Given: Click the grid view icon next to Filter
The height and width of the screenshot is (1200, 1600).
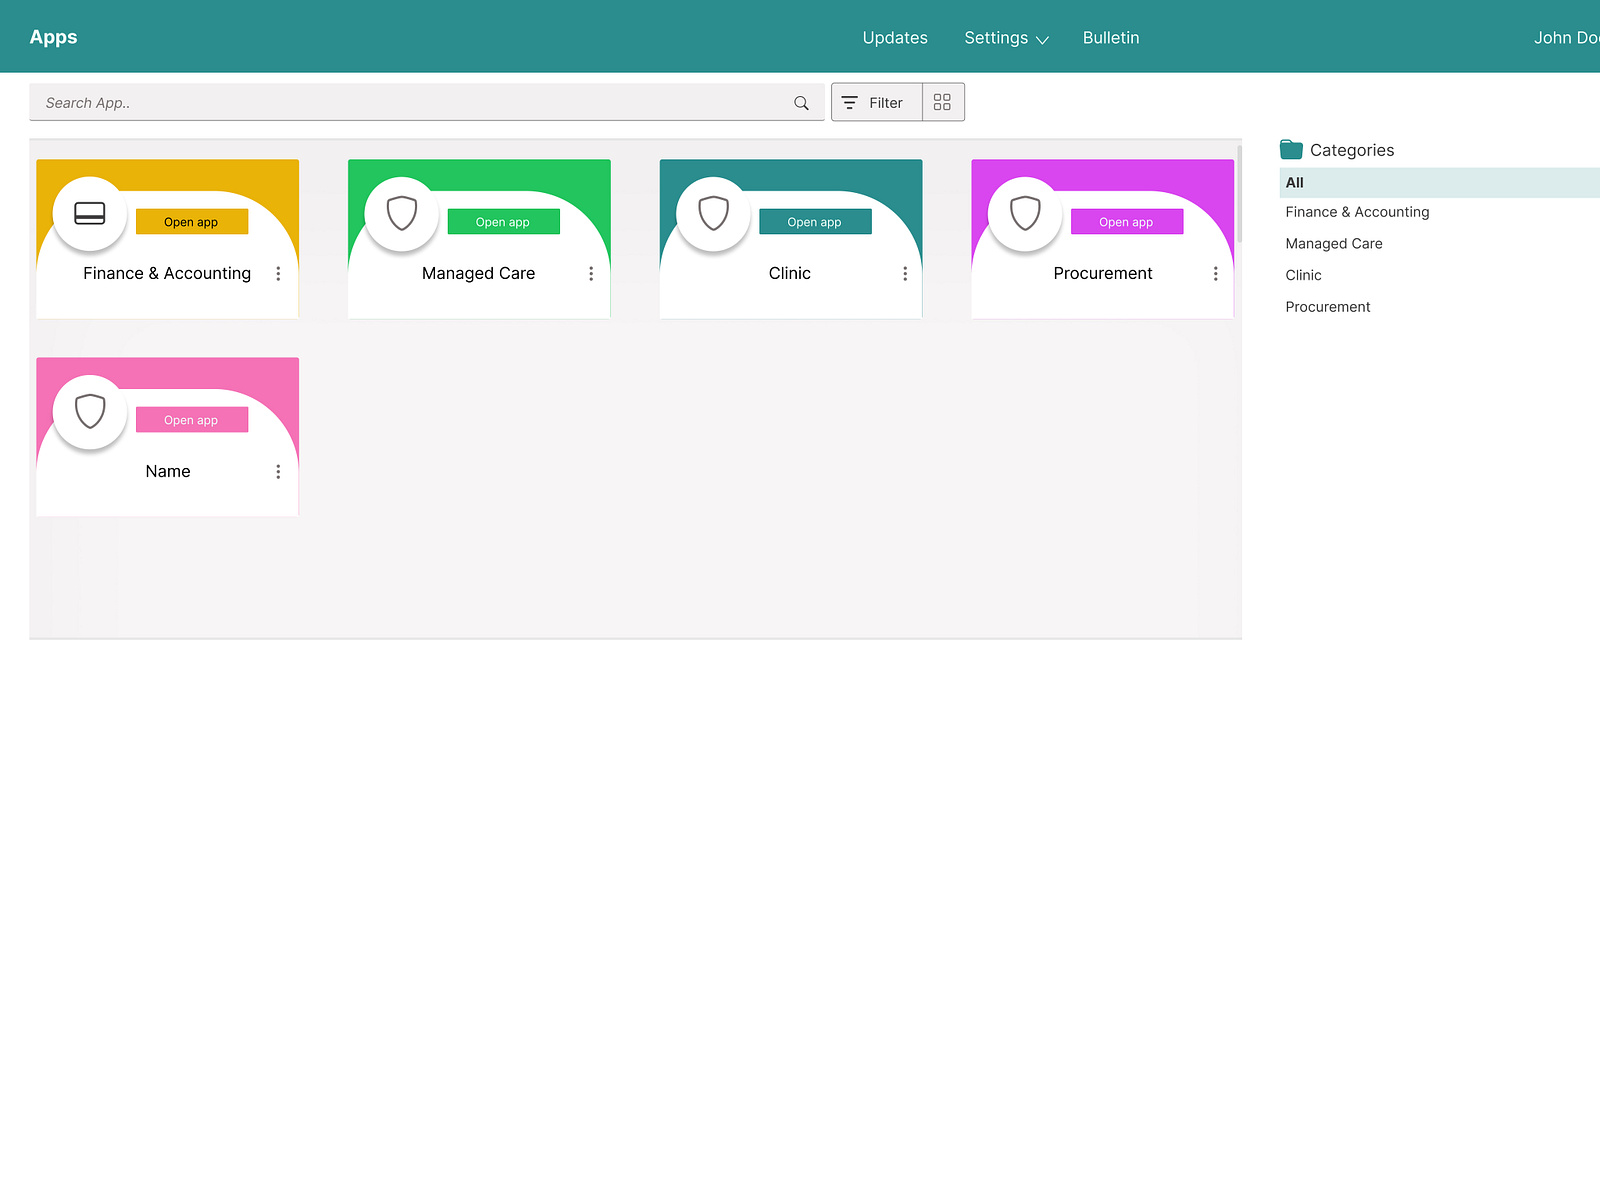Looking at the screenshot, I should [x=941, y=101].
